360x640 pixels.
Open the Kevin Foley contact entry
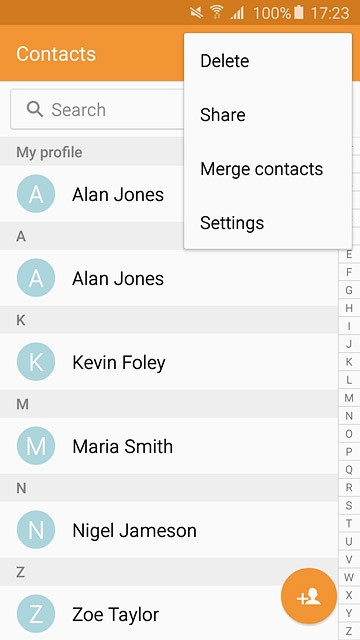[x=169, y=362]
